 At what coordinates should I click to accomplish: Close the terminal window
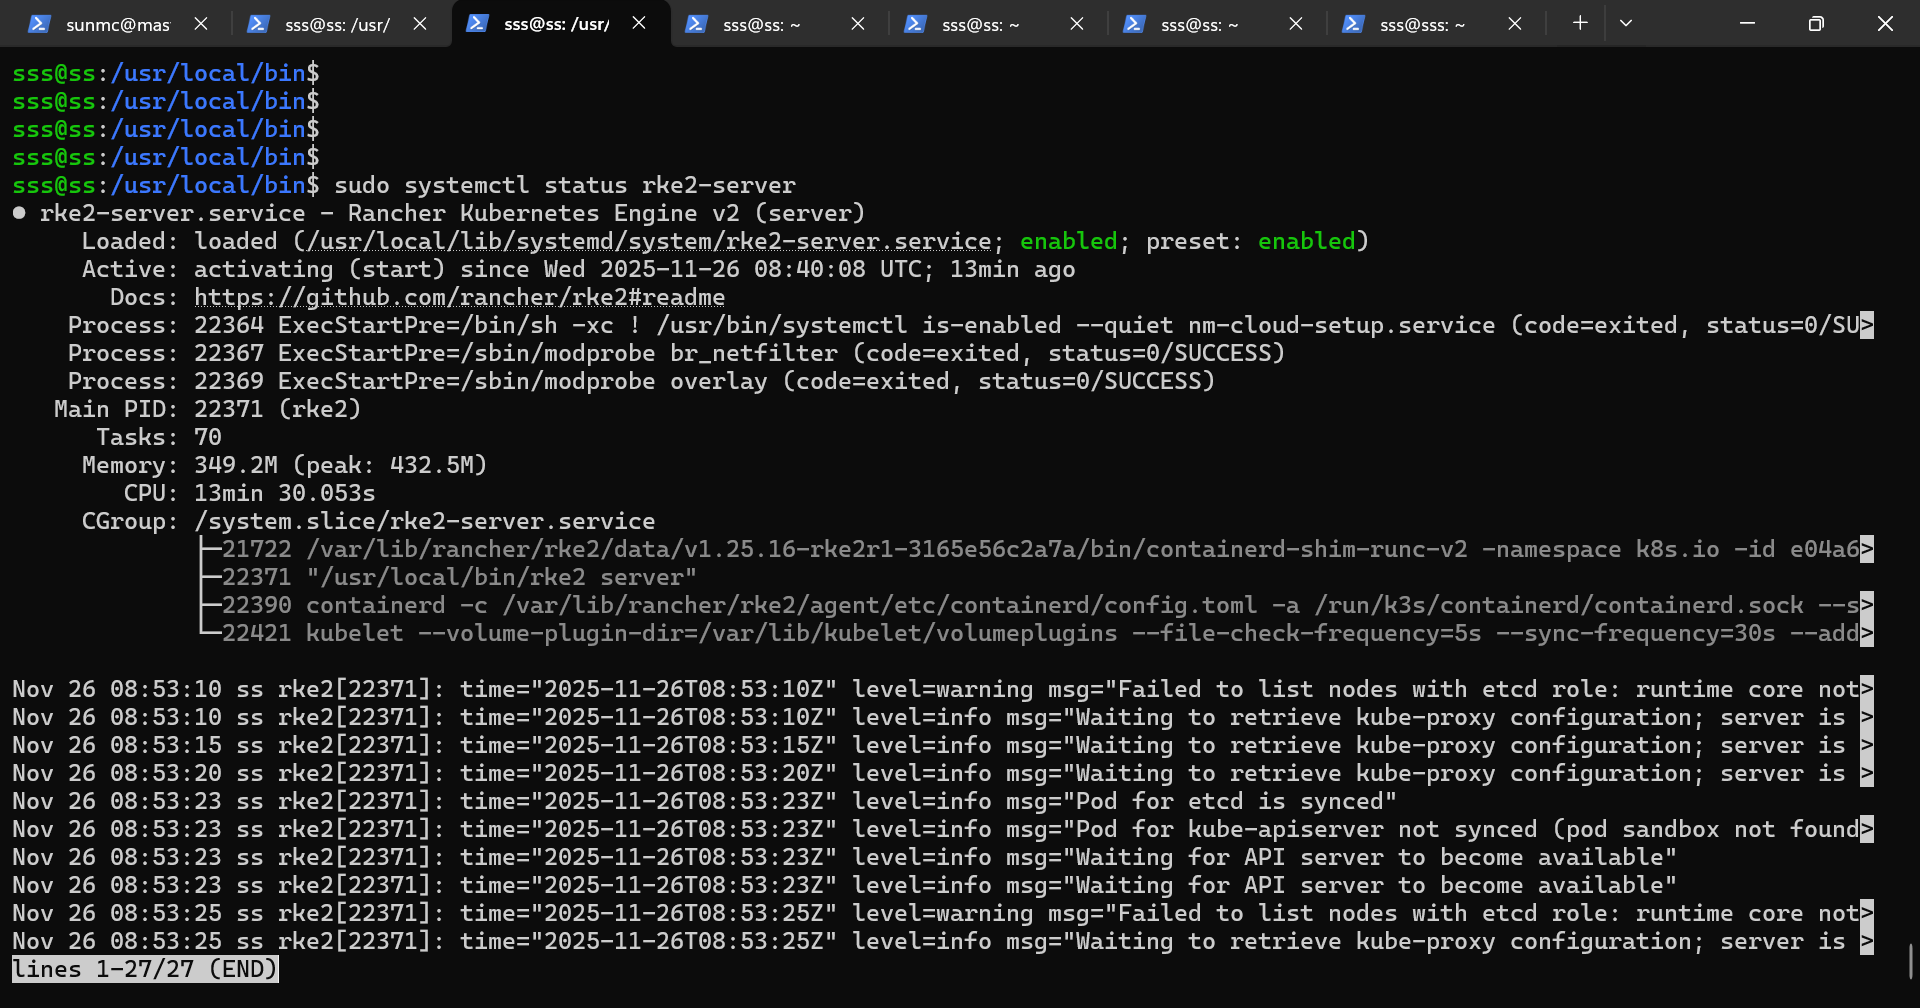click(x=1885, y=23)
